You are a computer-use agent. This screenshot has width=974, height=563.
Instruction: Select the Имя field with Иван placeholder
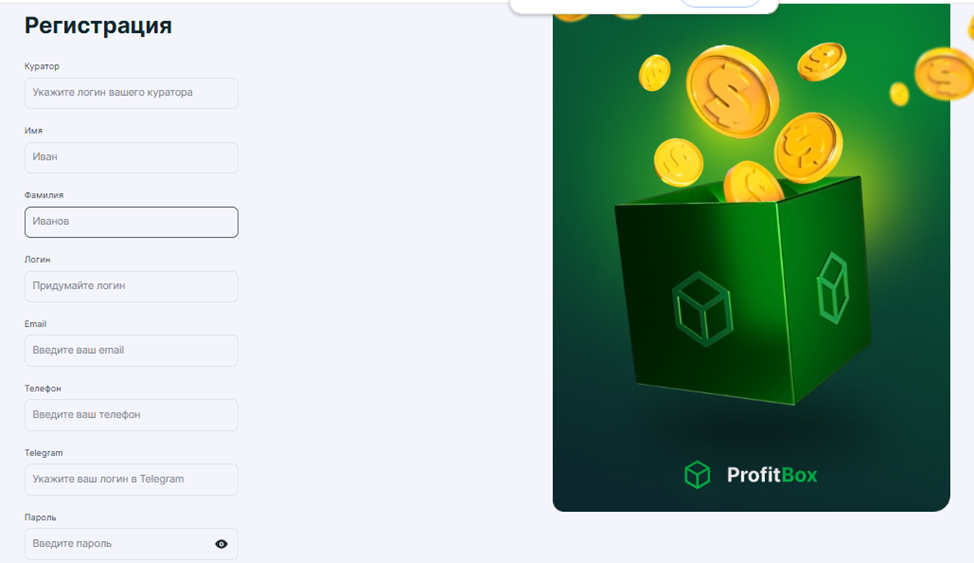131,157
